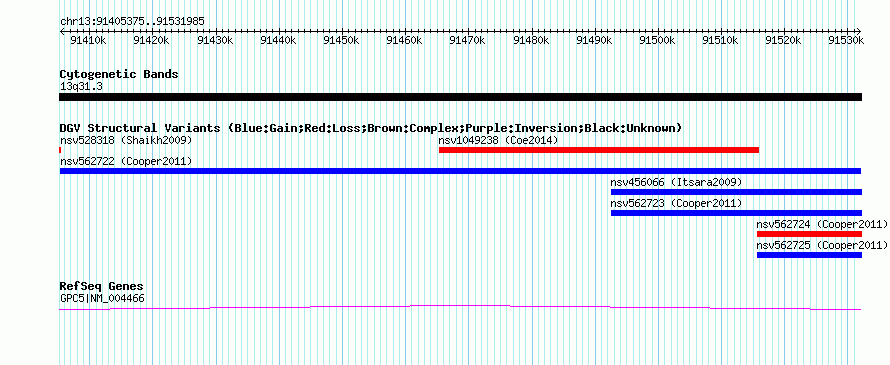Screen dimensions: 890x365
Task: Click the Cytogenetic Bands track heading
Action: pos(119,74)
